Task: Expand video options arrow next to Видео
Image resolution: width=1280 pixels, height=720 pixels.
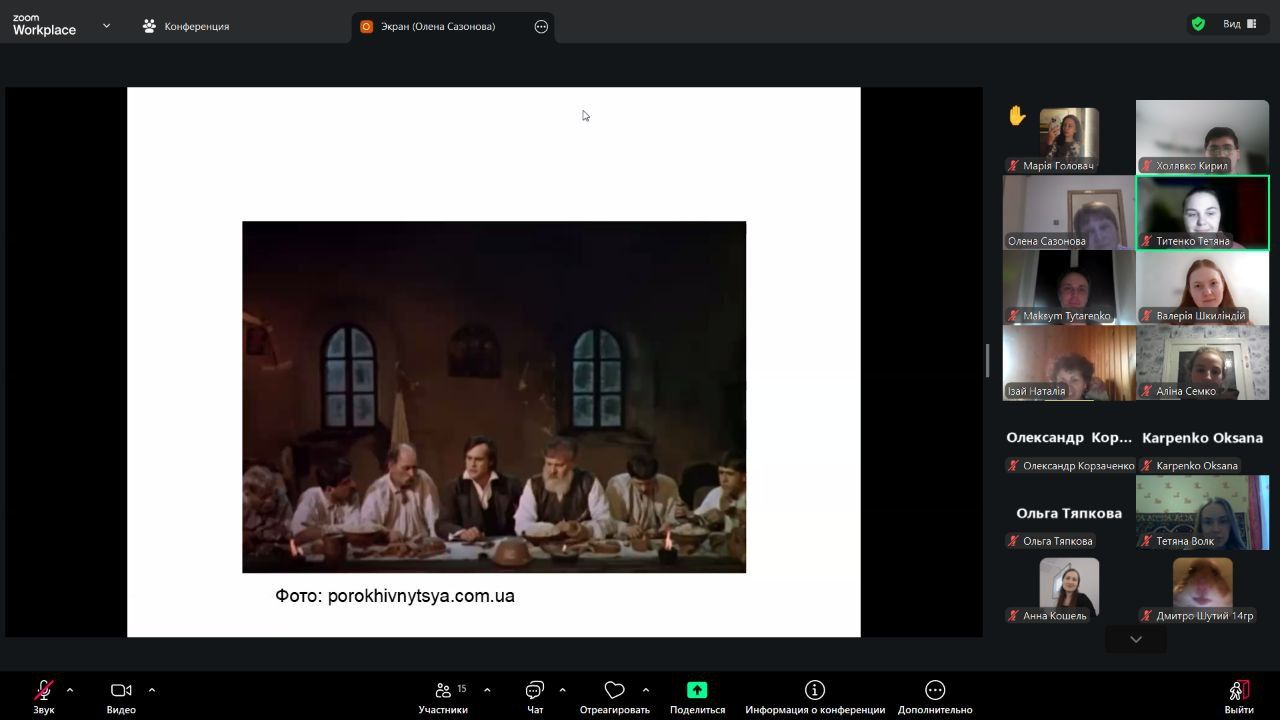Action: 152,690
